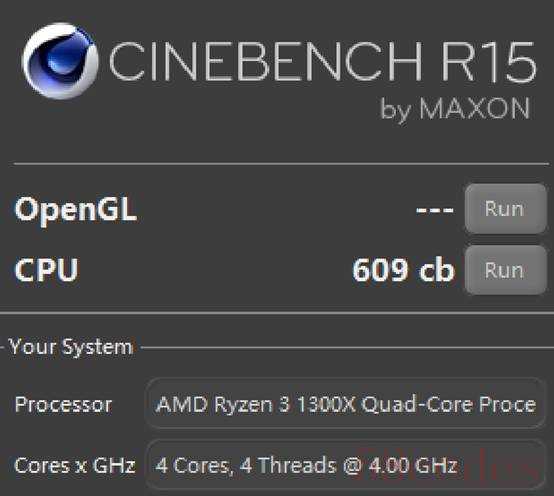This screenshot has width=554, height=496.
Task: Click the by MAXON branding text
Action: [x=455, y=108]
